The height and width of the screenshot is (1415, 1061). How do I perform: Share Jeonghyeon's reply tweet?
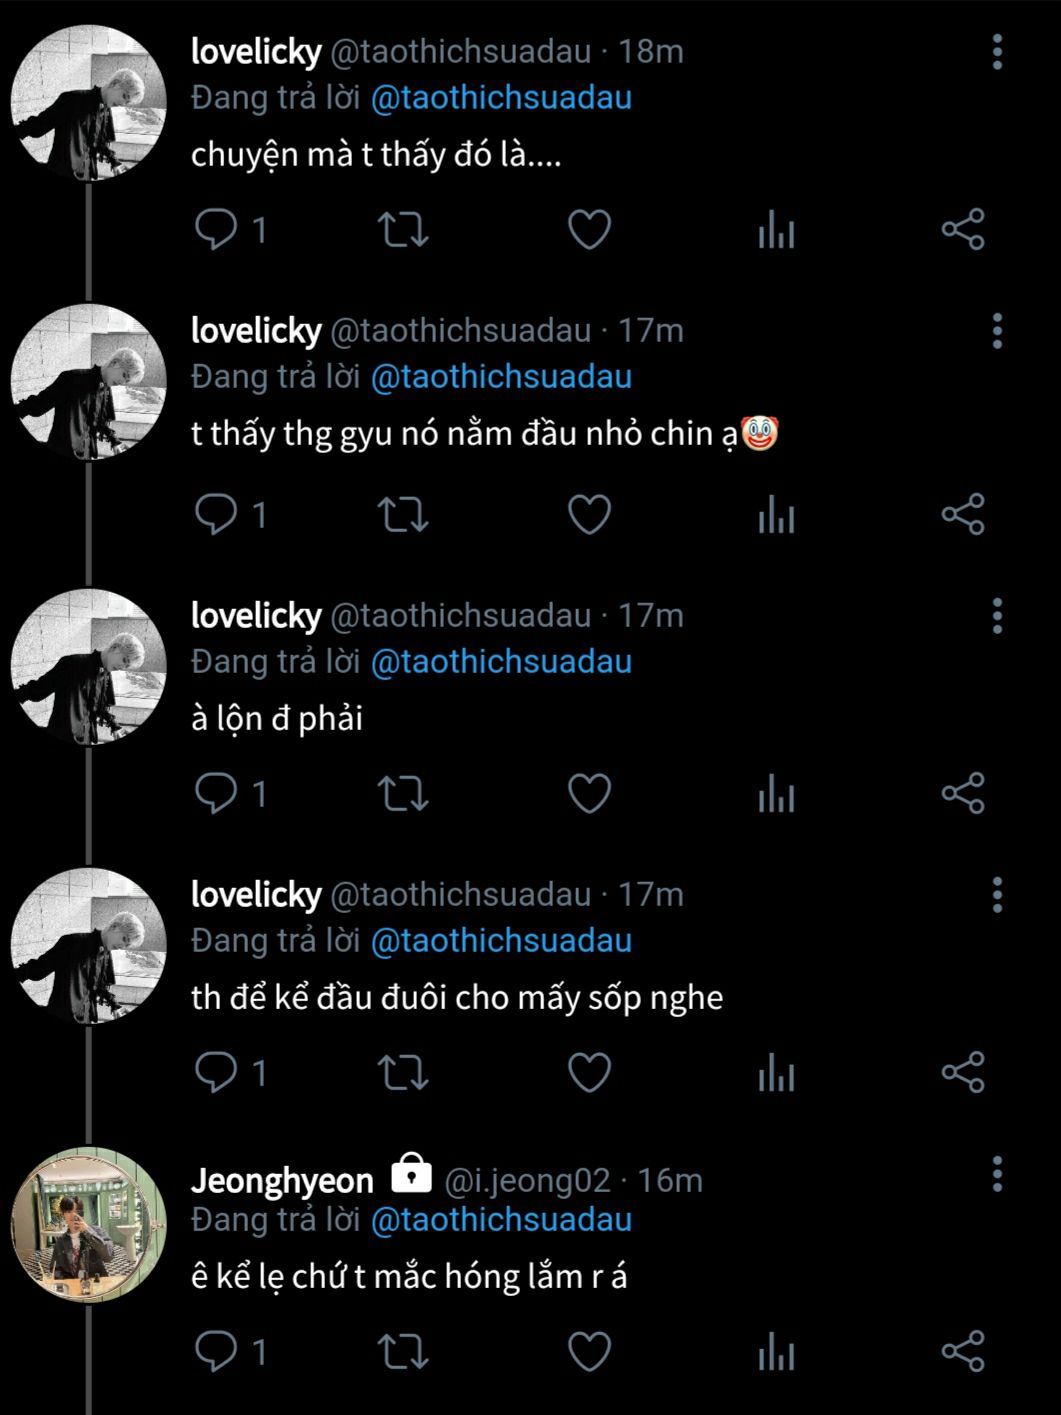[x=963, y=1352]
